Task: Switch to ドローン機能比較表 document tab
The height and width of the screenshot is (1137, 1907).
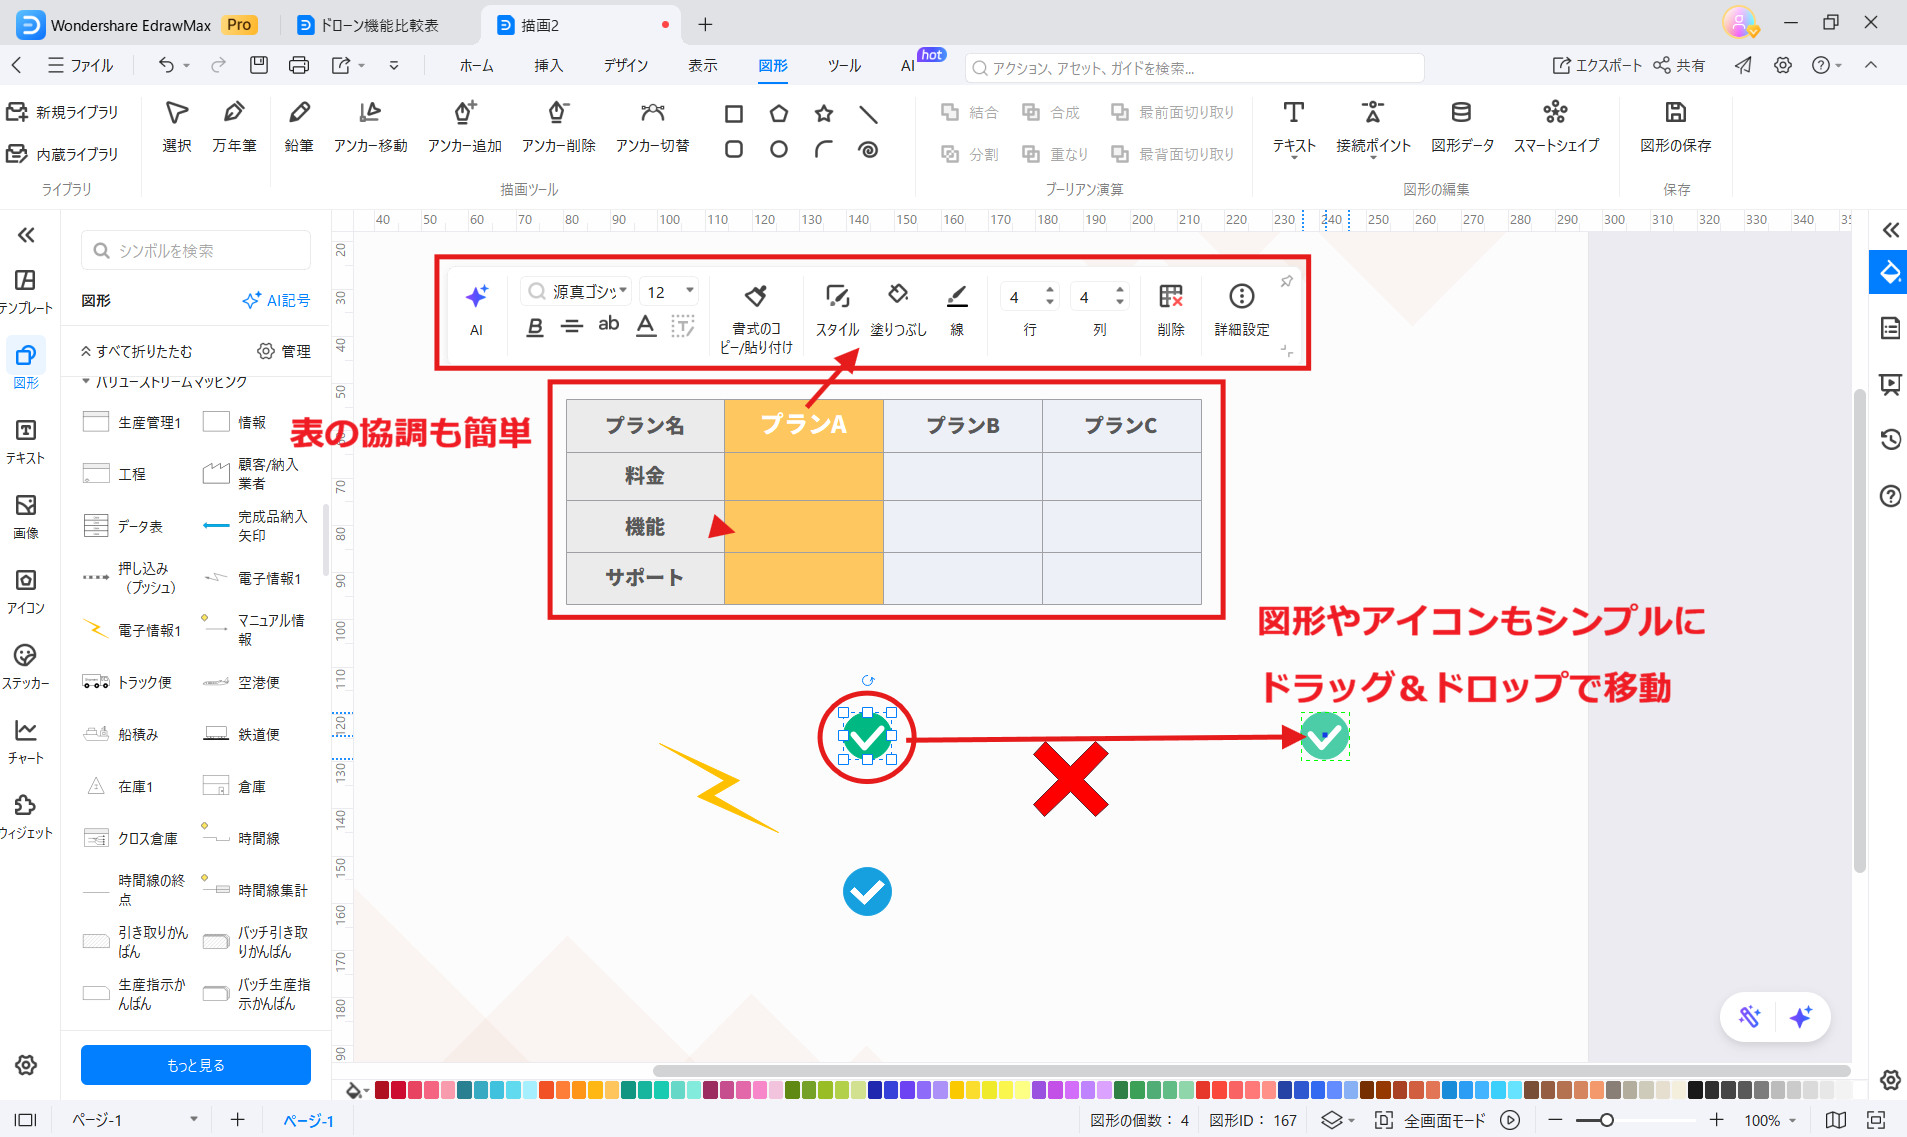Action: (379, 25)
